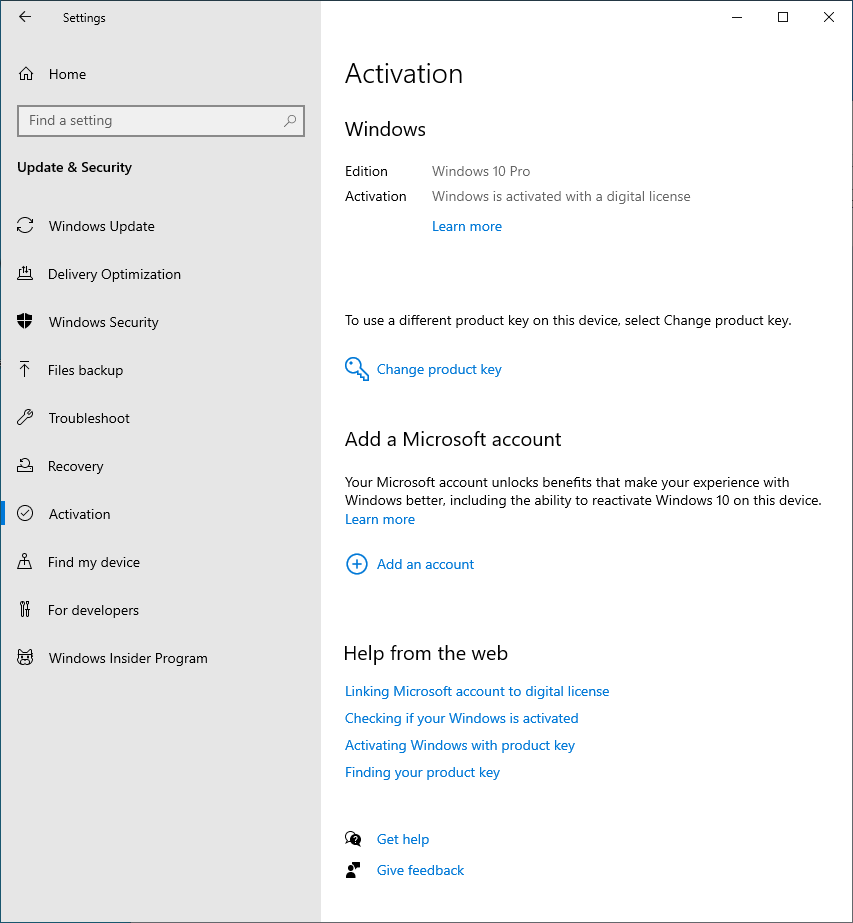Click the Get help chat icon
The width and height of the screenshot is (853, 923).
tap(353, 839)
